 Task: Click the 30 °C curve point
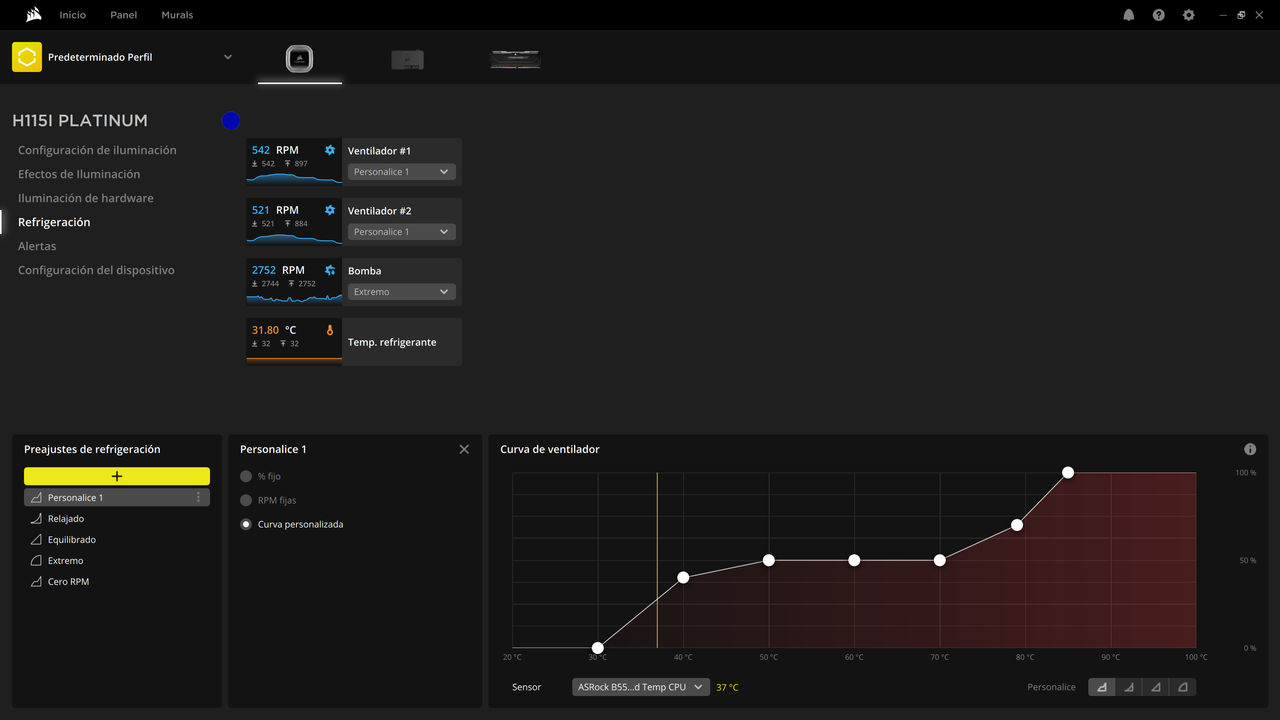pos(598,648)
